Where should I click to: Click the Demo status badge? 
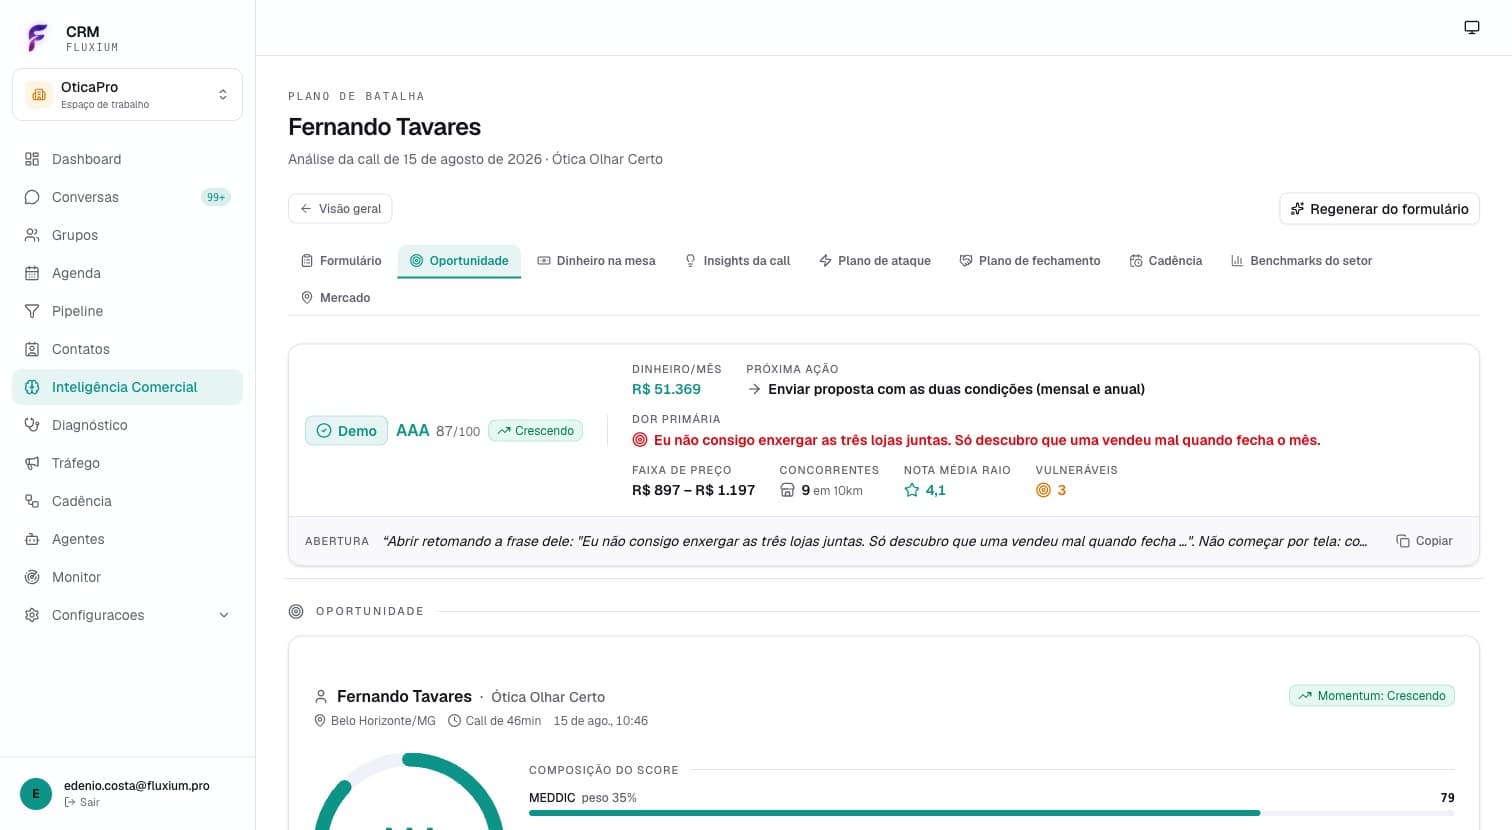point(346,431)
